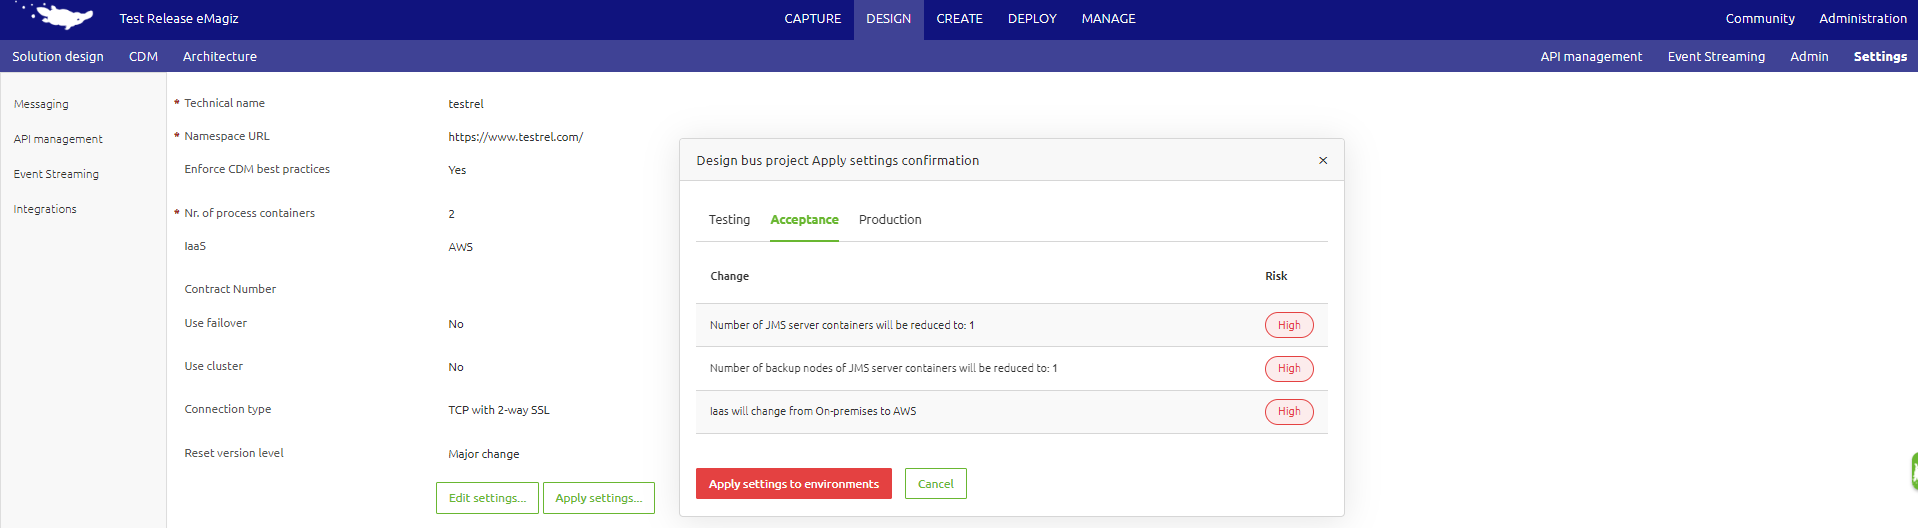1918x528 pixels.
Task: Click the dialog title text
Action: coord(838,160)
